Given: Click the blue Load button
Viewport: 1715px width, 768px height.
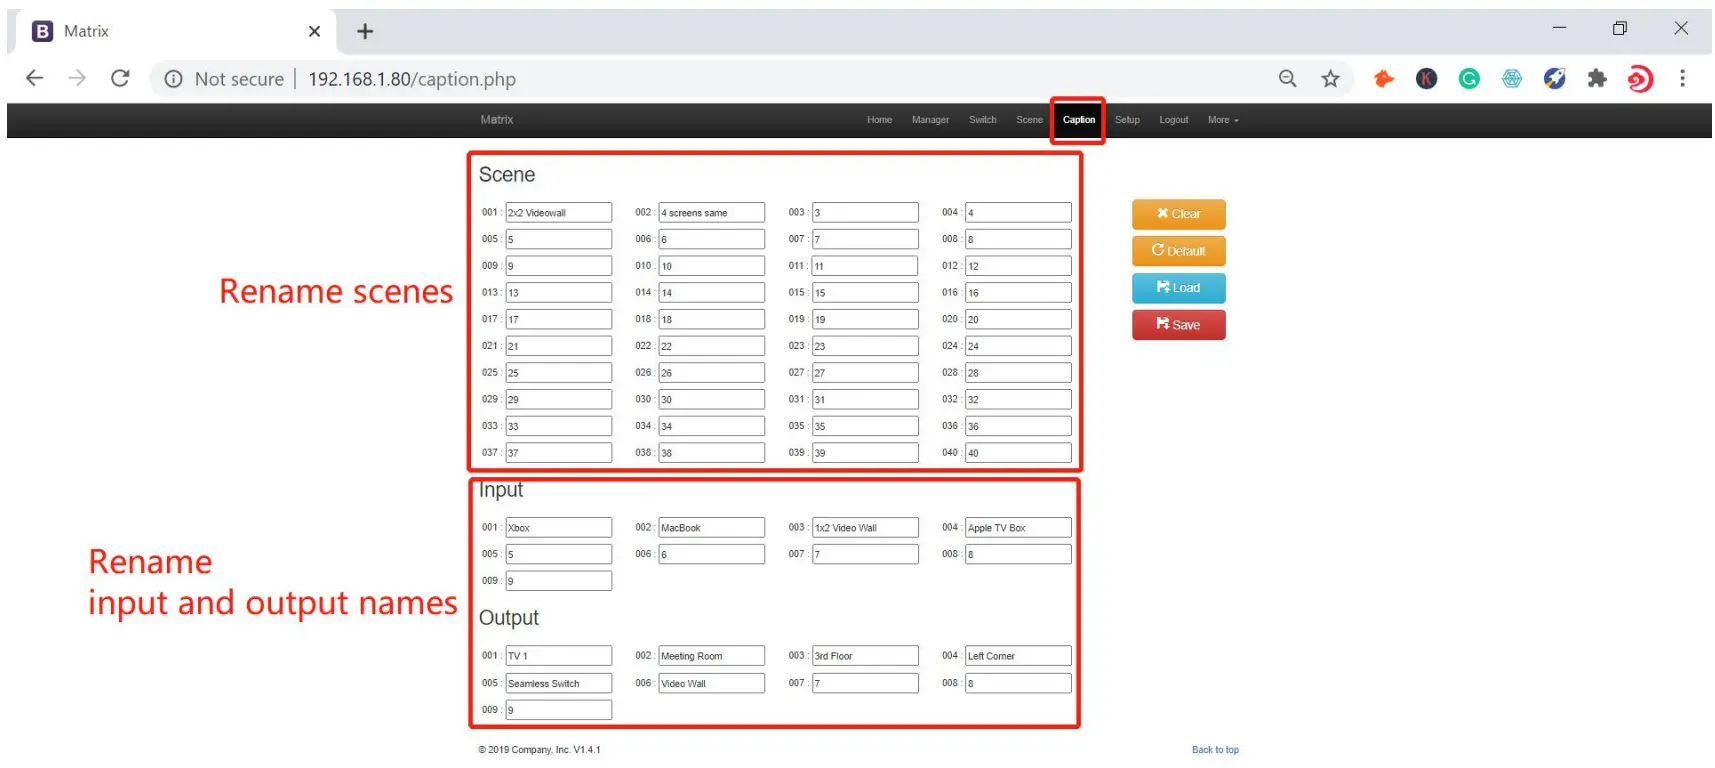Looking at the screenshot, I should click(1178, 288).
